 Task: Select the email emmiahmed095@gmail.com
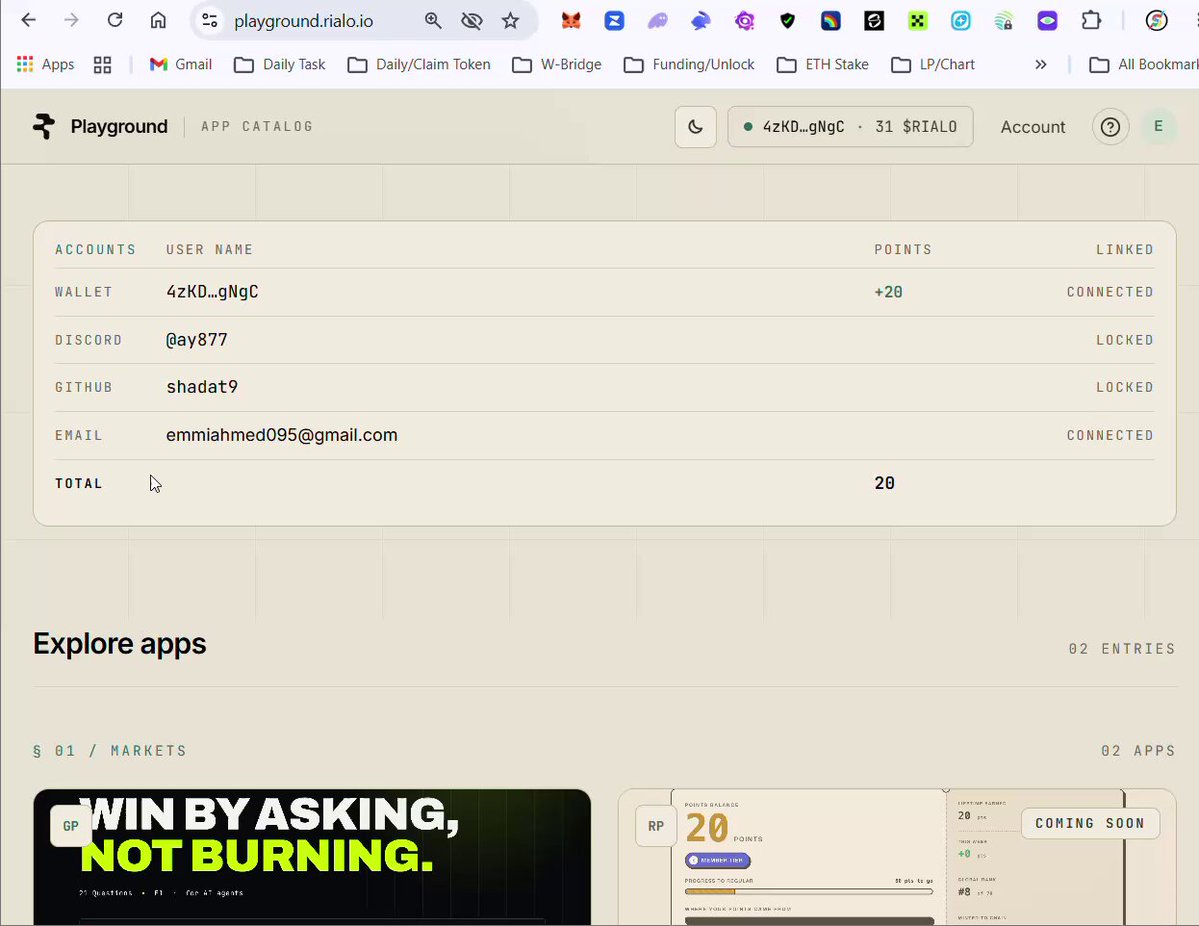point(281,435)
